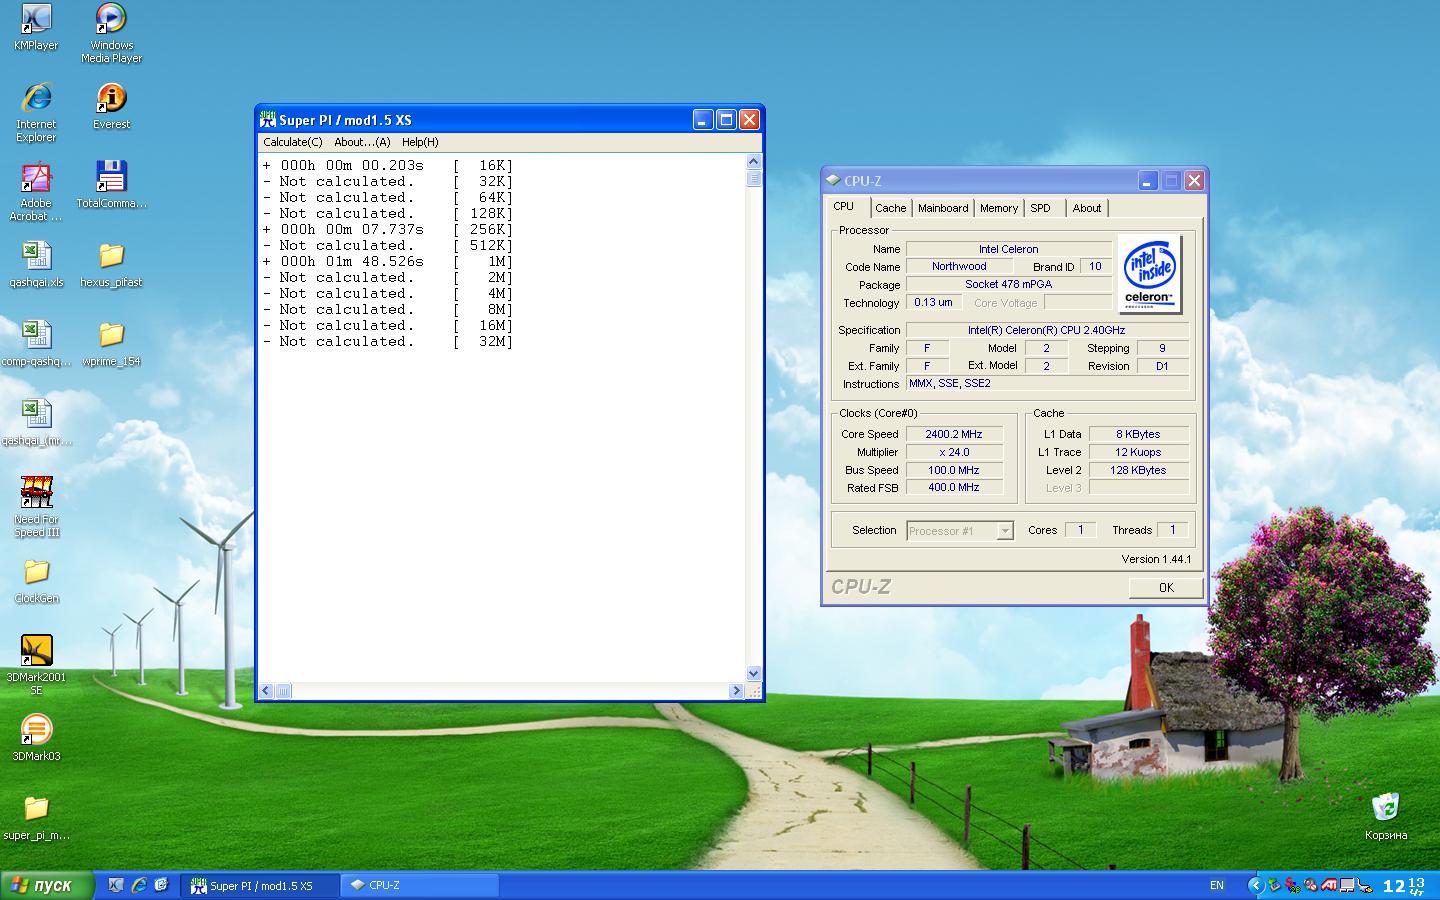1440x900 pixels.
Task: Click the 256K result line 07.737s
Action: tap(388, 229)
